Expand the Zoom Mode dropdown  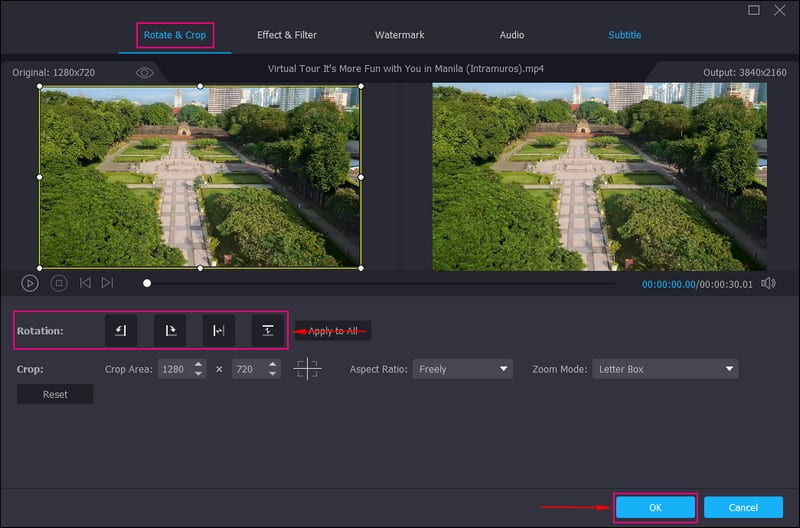[665, 369]
